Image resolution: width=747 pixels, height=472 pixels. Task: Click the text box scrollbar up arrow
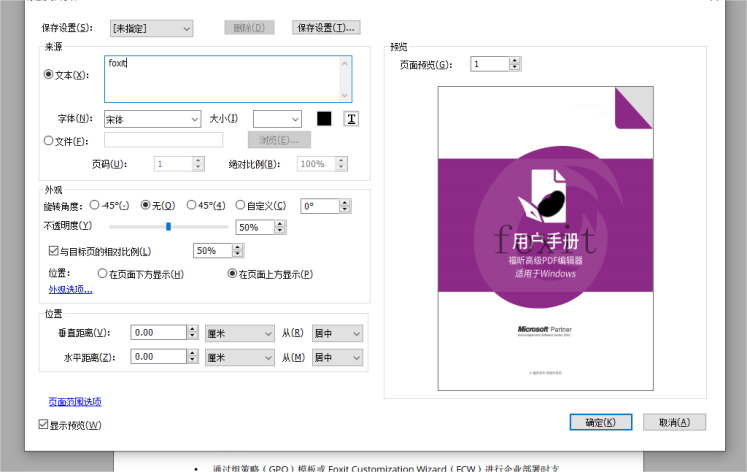345,63
